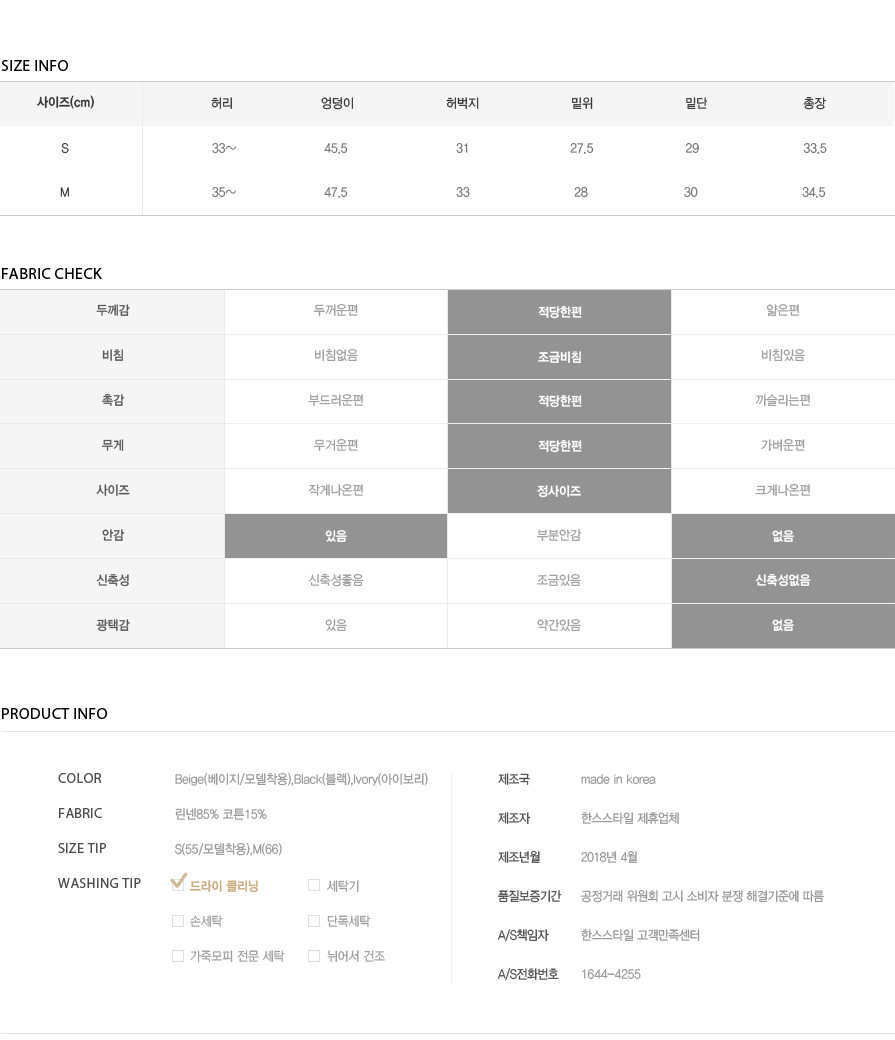895x1040 pixels.
Task: Check the 드라이 클리닝 washing tip checkbox
Action: tap(178, 885)
